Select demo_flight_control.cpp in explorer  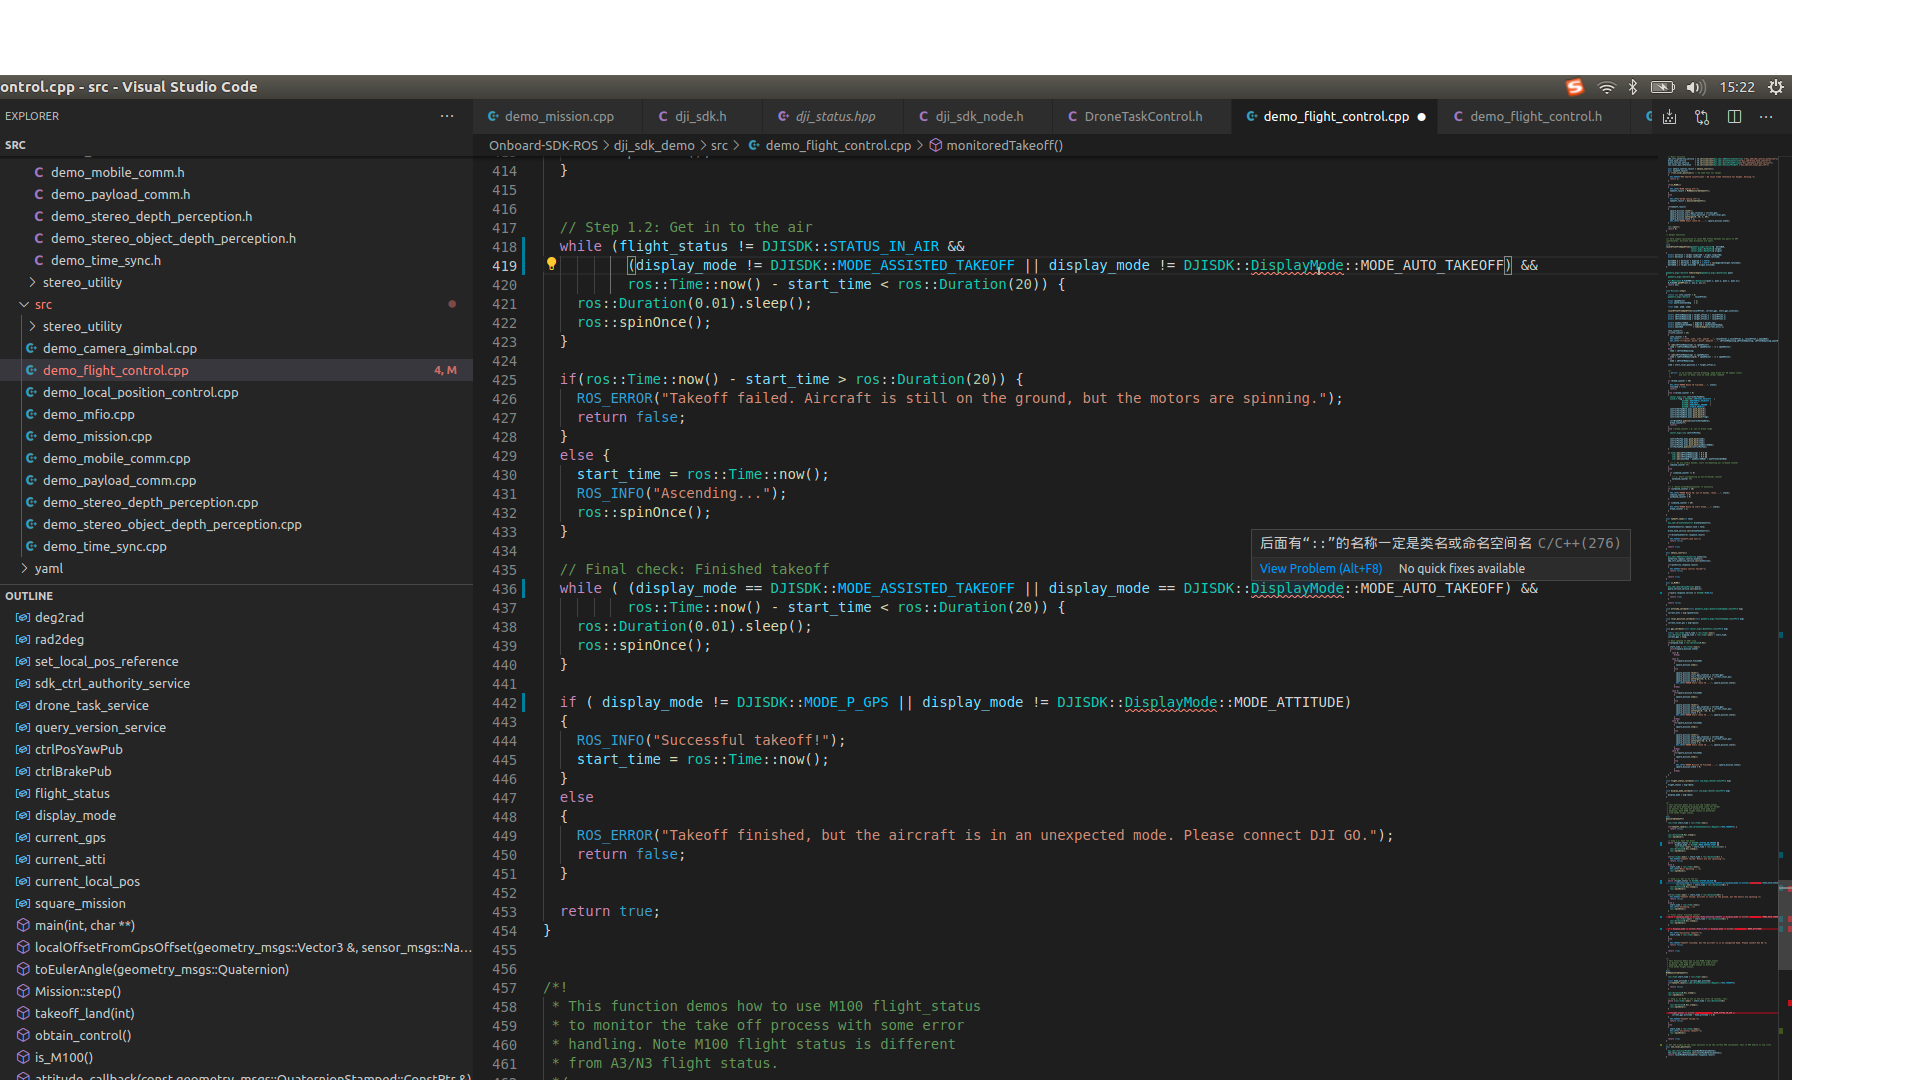pyautogui.click(x=236, y=370)
